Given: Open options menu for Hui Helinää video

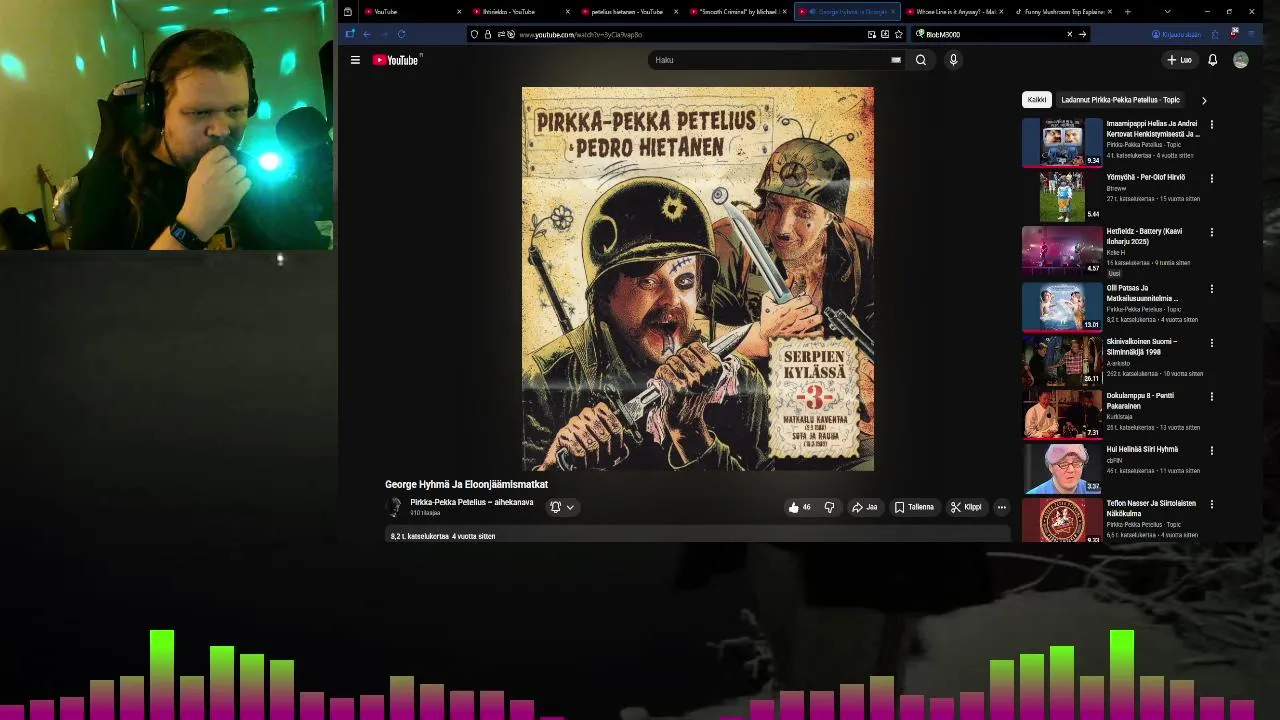Looking at the screenshot, I should click(1211, 451).
